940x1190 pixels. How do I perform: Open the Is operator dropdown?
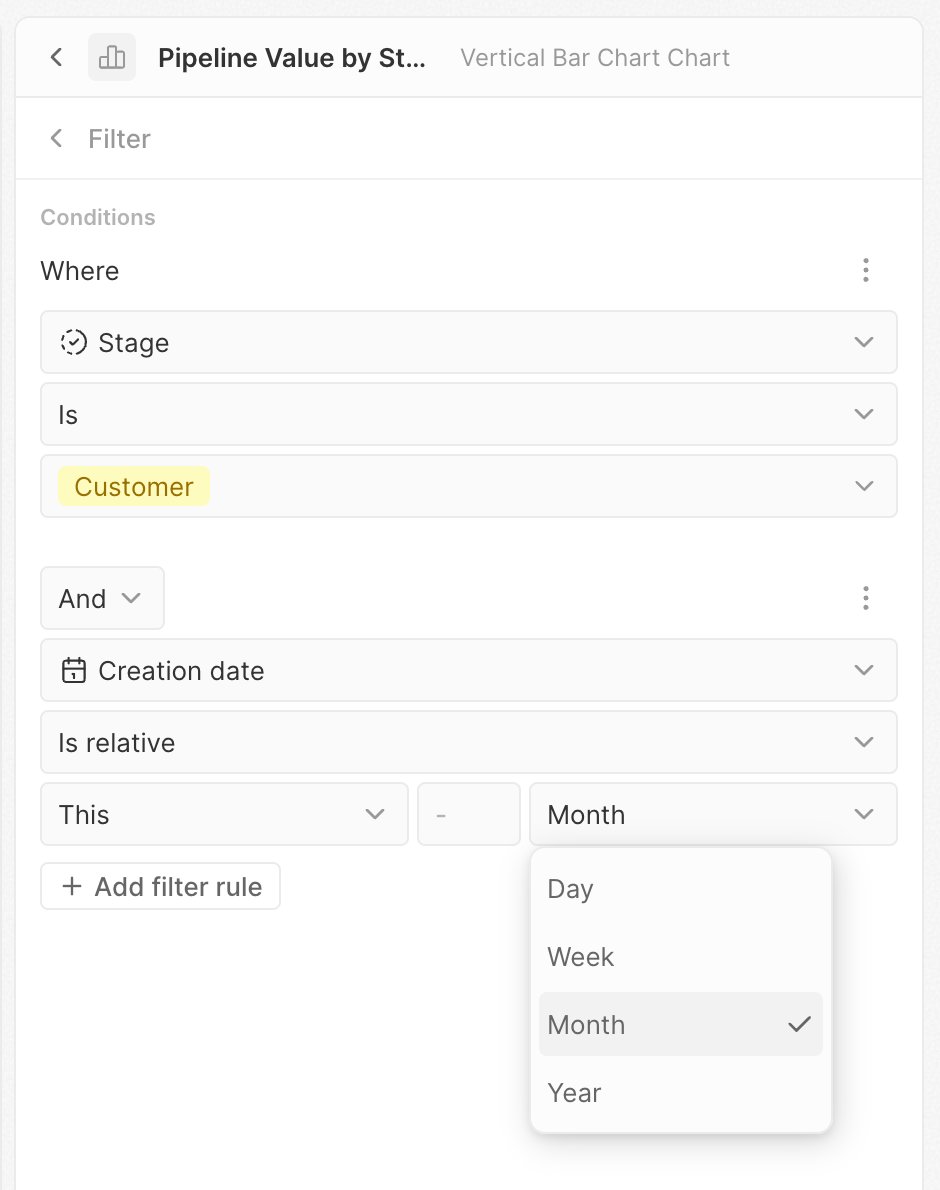(x=469, y=414)
